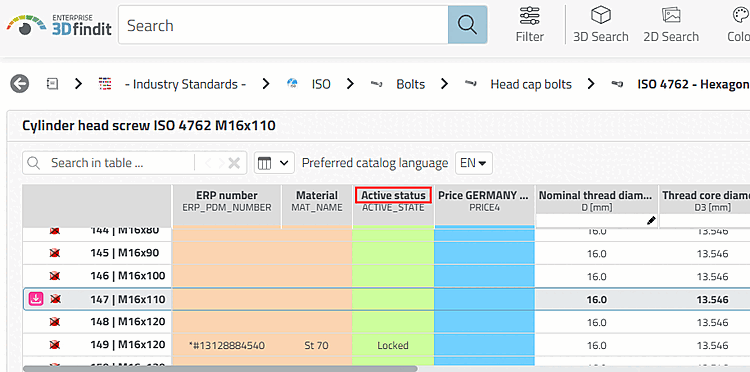Viewport: 750px width, 372px height.
Task: Click the magnifier search button
Action: tap(467, 25)
